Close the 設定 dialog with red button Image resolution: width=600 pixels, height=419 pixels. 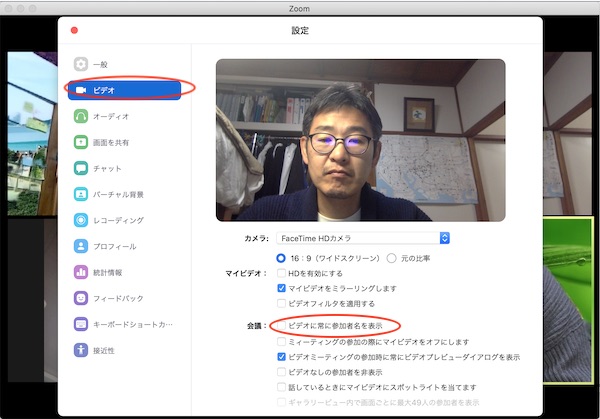click(x=74, y=30)
